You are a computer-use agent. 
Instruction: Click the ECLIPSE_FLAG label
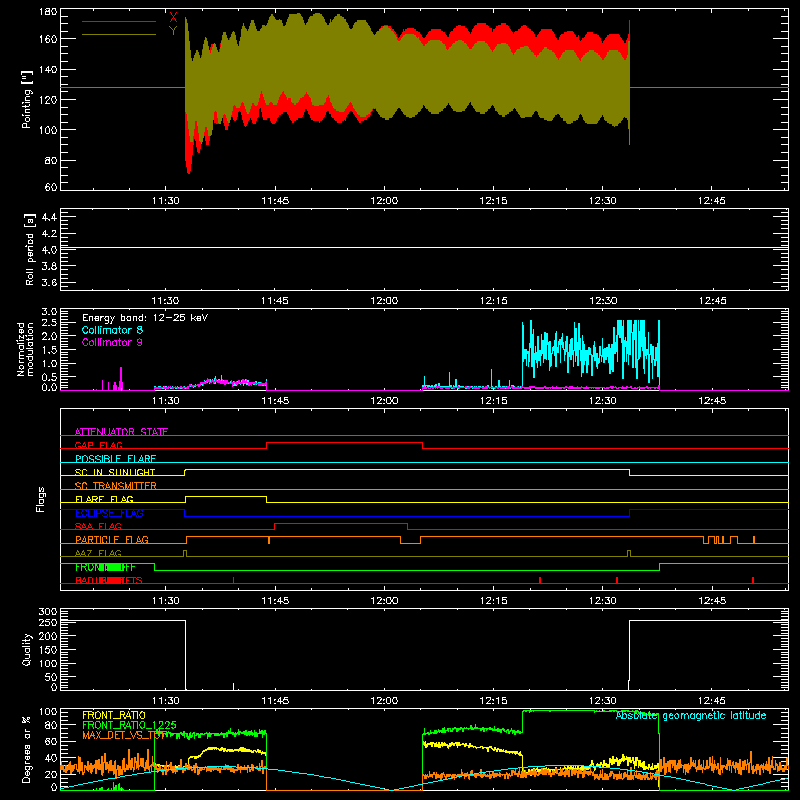[109, 513]
